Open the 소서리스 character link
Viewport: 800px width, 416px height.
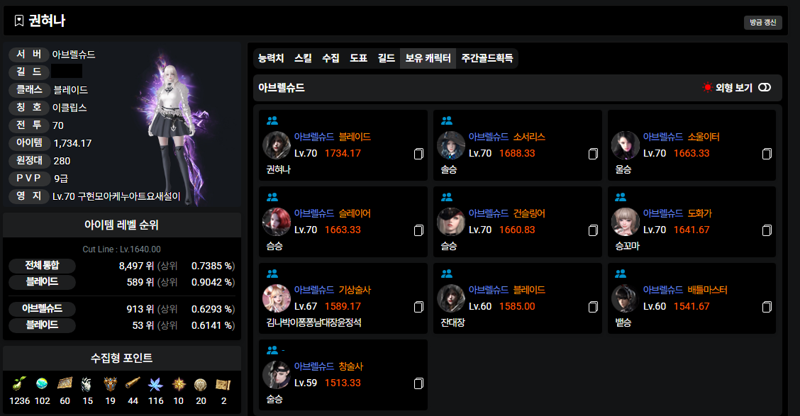click(507, 137)
